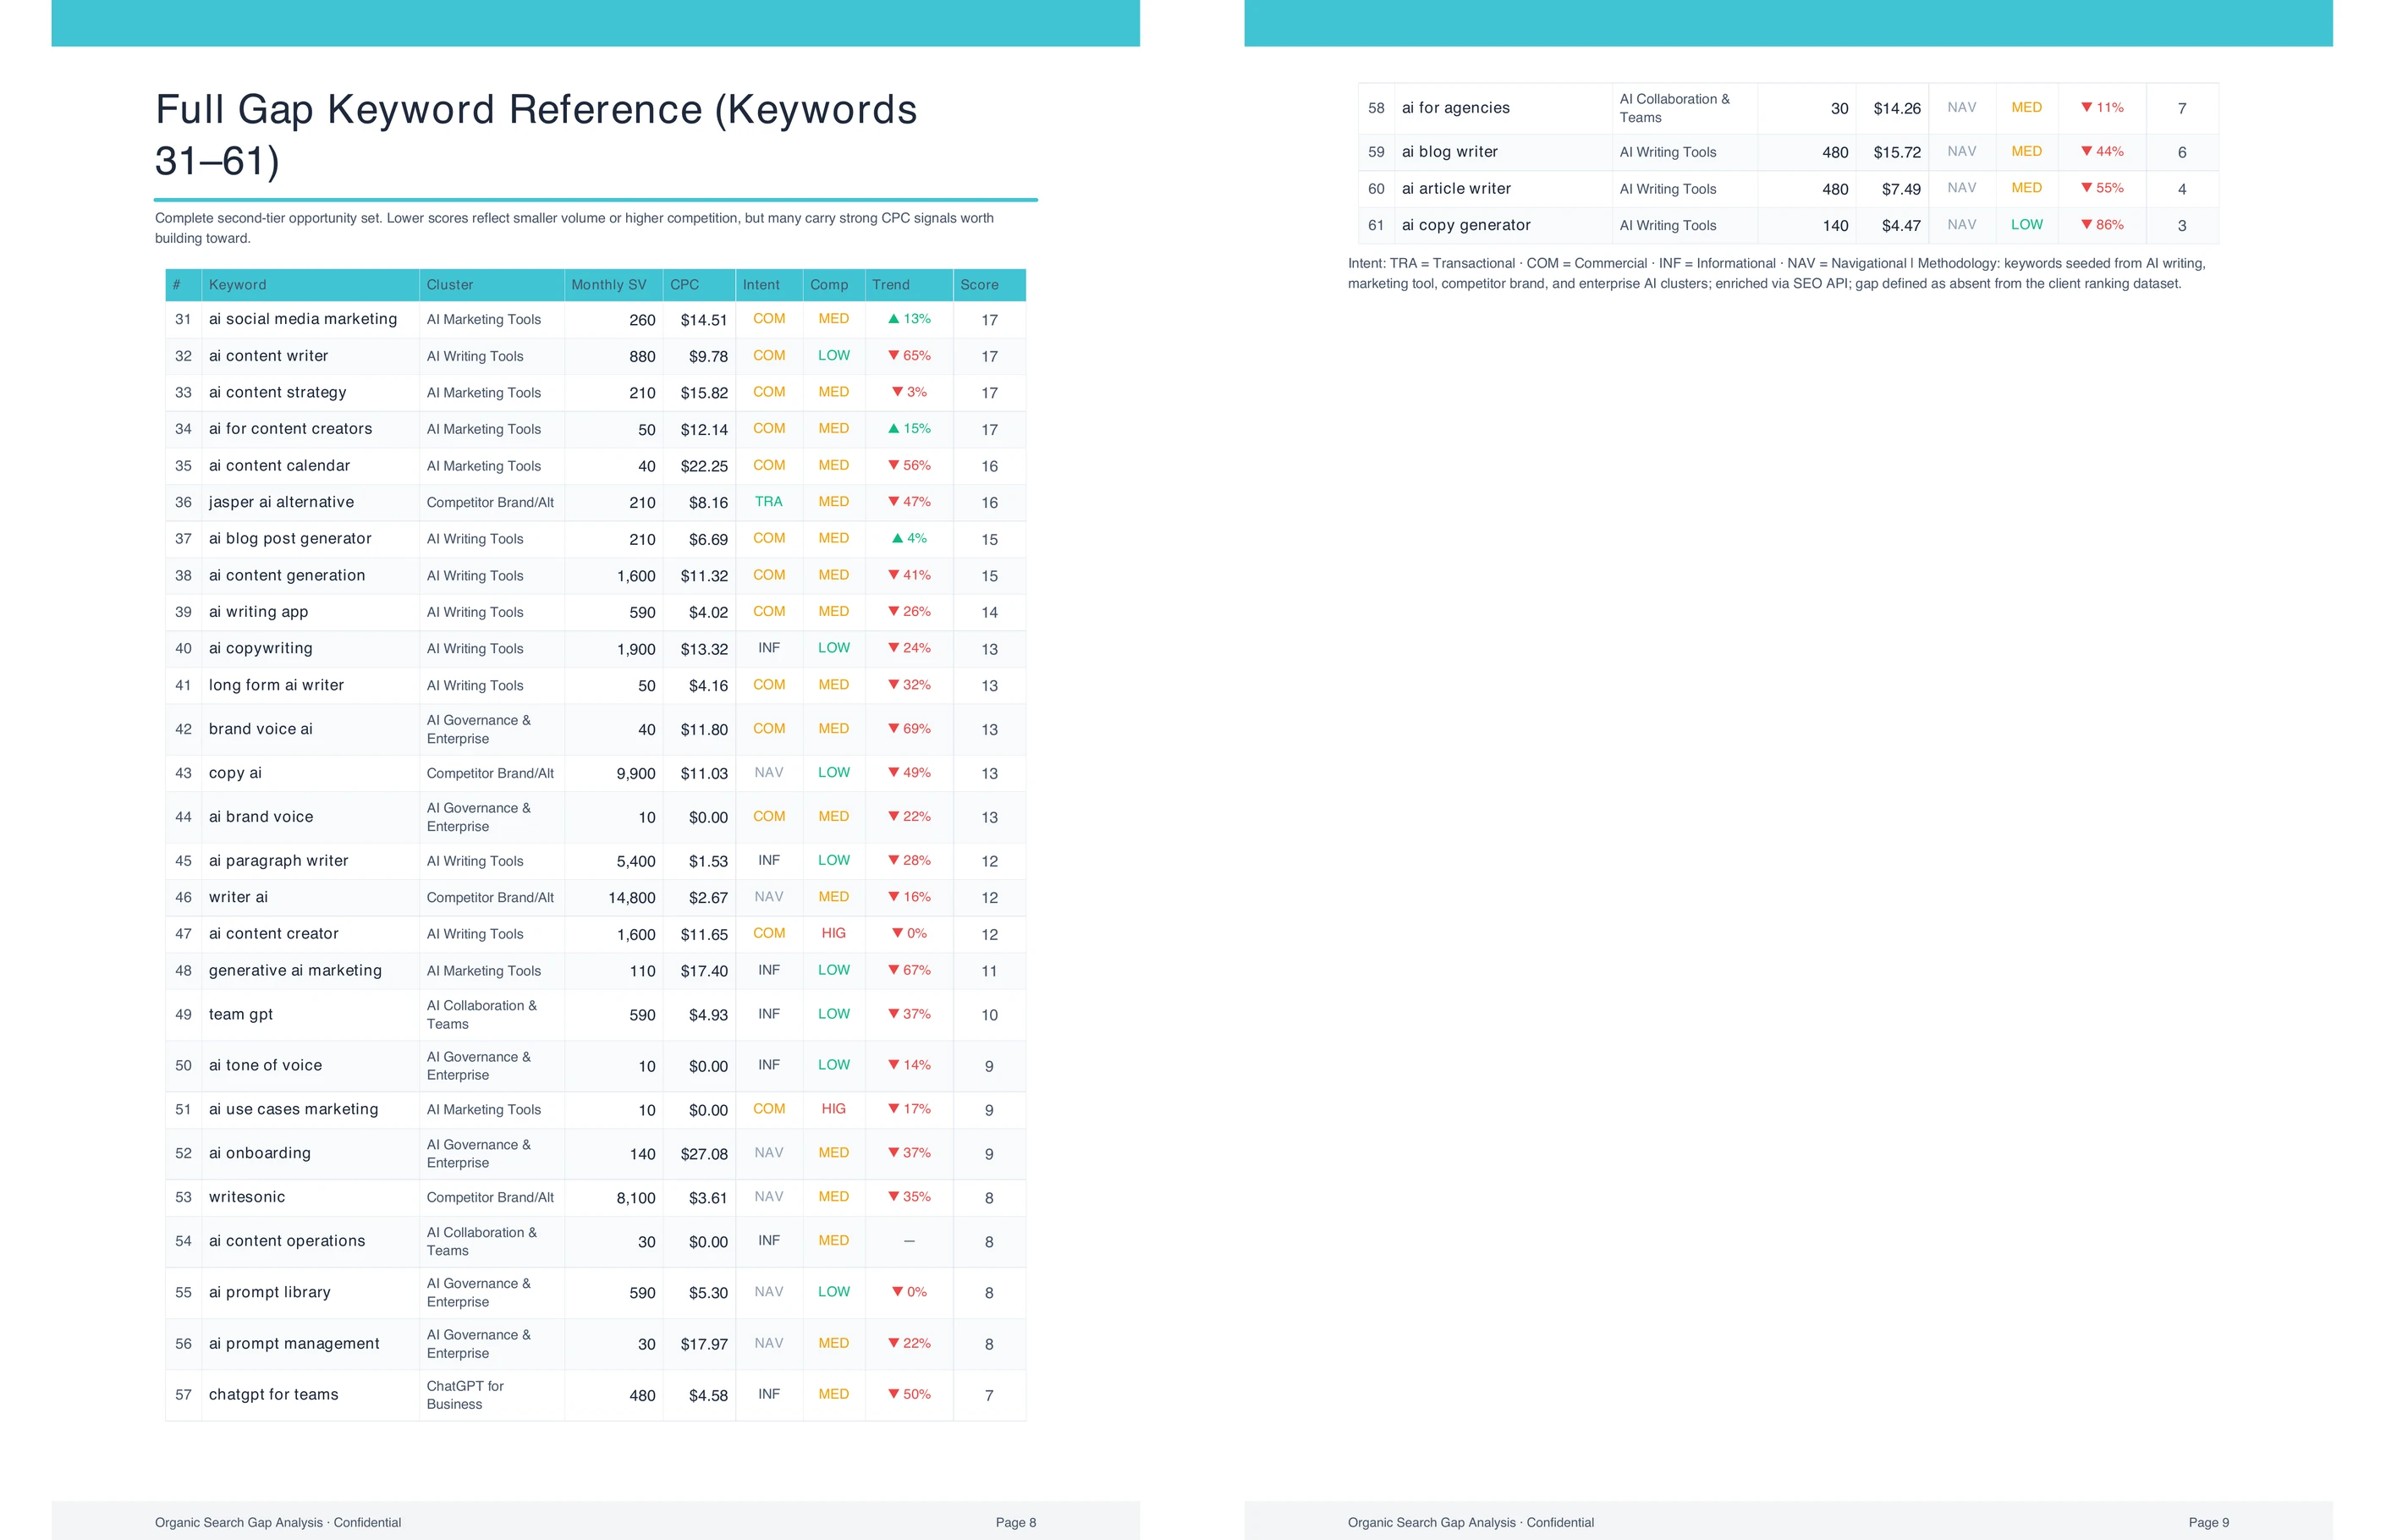
Task: Click the red down-trend arrow in ai for agencies row
Action: tap(2086, 108)
